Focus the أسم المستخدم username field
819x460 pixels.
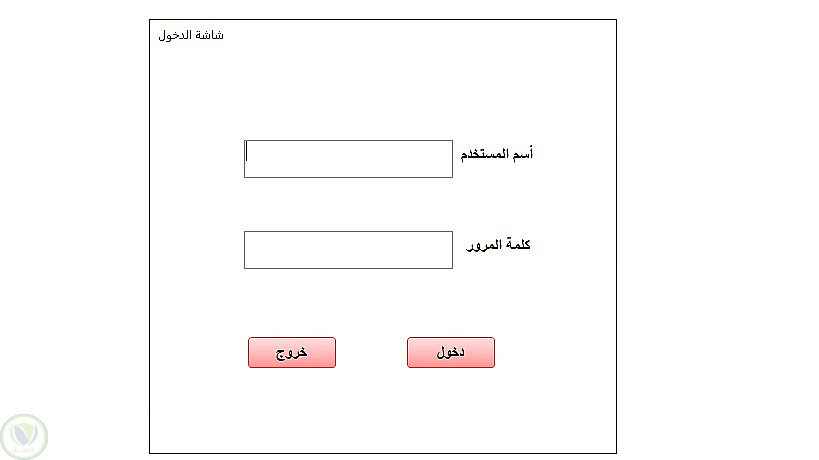click(348, 159)
